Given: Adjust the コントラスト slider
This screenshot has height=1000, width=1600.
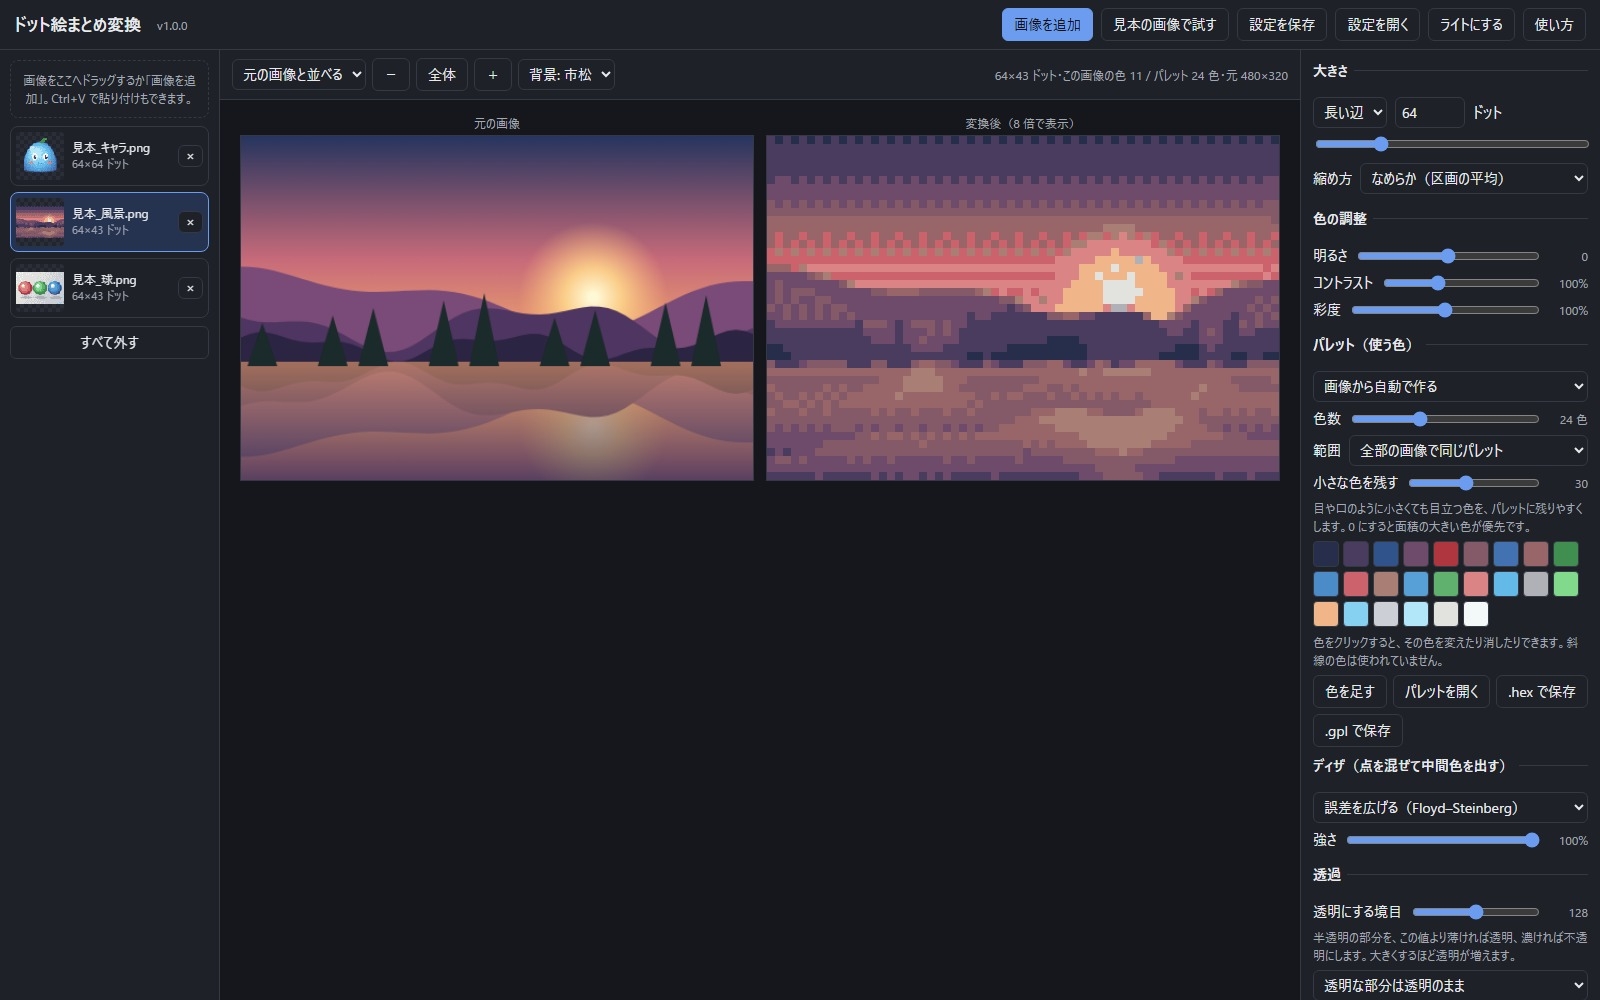Looking at the screenshot, I should click(1461, 283).
